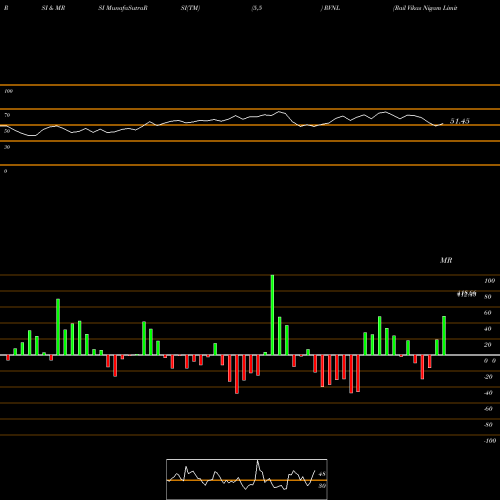This screenshot has width=500, height=500.
Task: Open the mini RSI thumbnail chart
Action: (x=247, y=479)
